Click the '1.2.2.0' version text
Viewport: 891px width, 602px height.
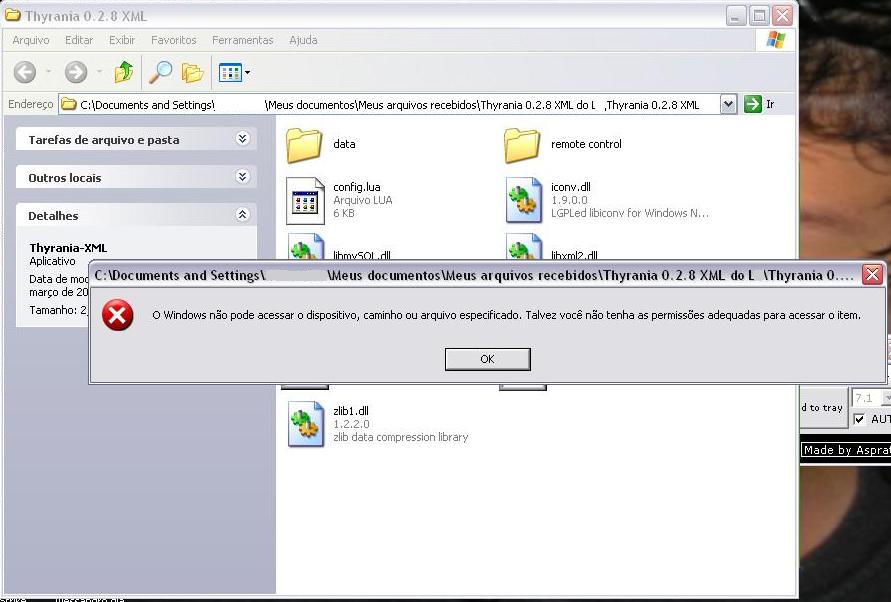[x=351, y=424]
